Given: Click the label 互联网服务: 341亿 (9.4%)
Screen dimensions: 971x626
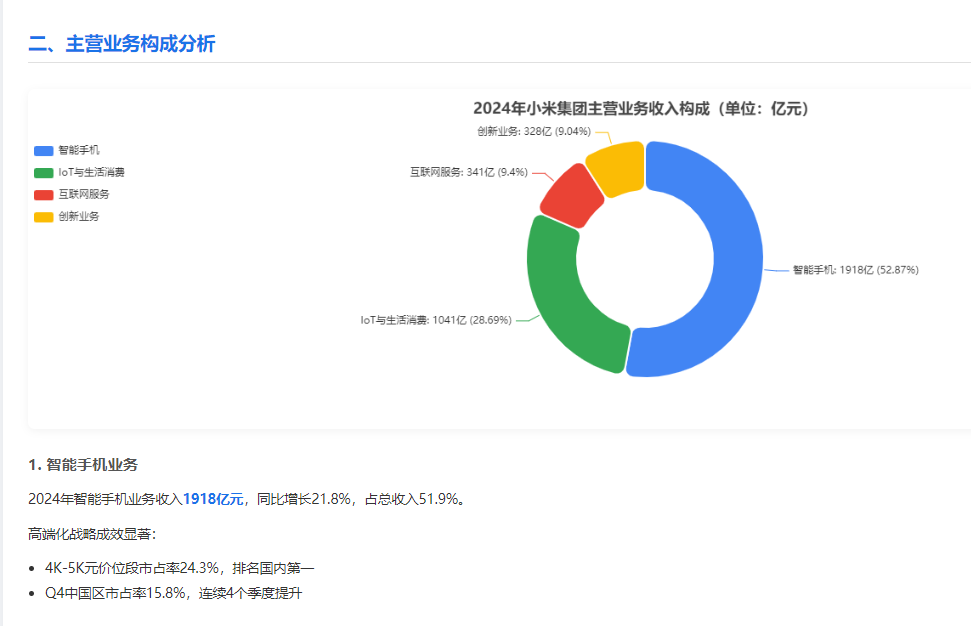Looking at the screenshot, I should [x=469, y=172].
